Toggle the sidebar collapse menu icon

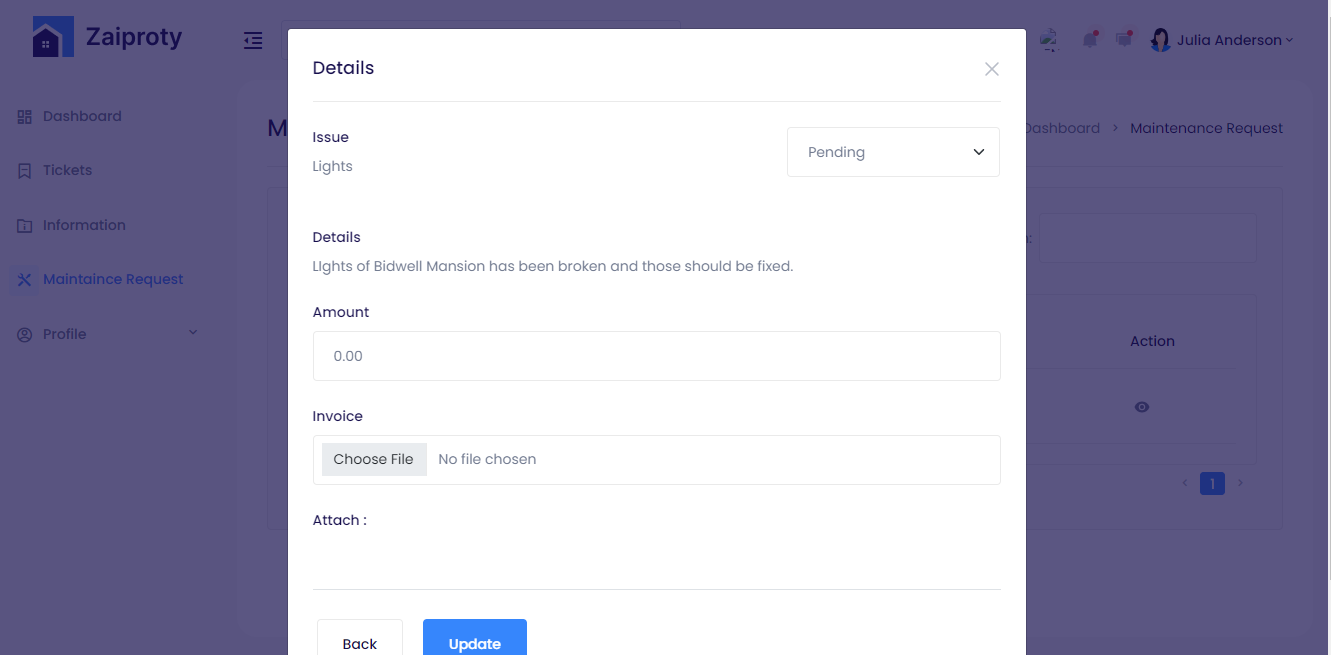tap(253, 41)
